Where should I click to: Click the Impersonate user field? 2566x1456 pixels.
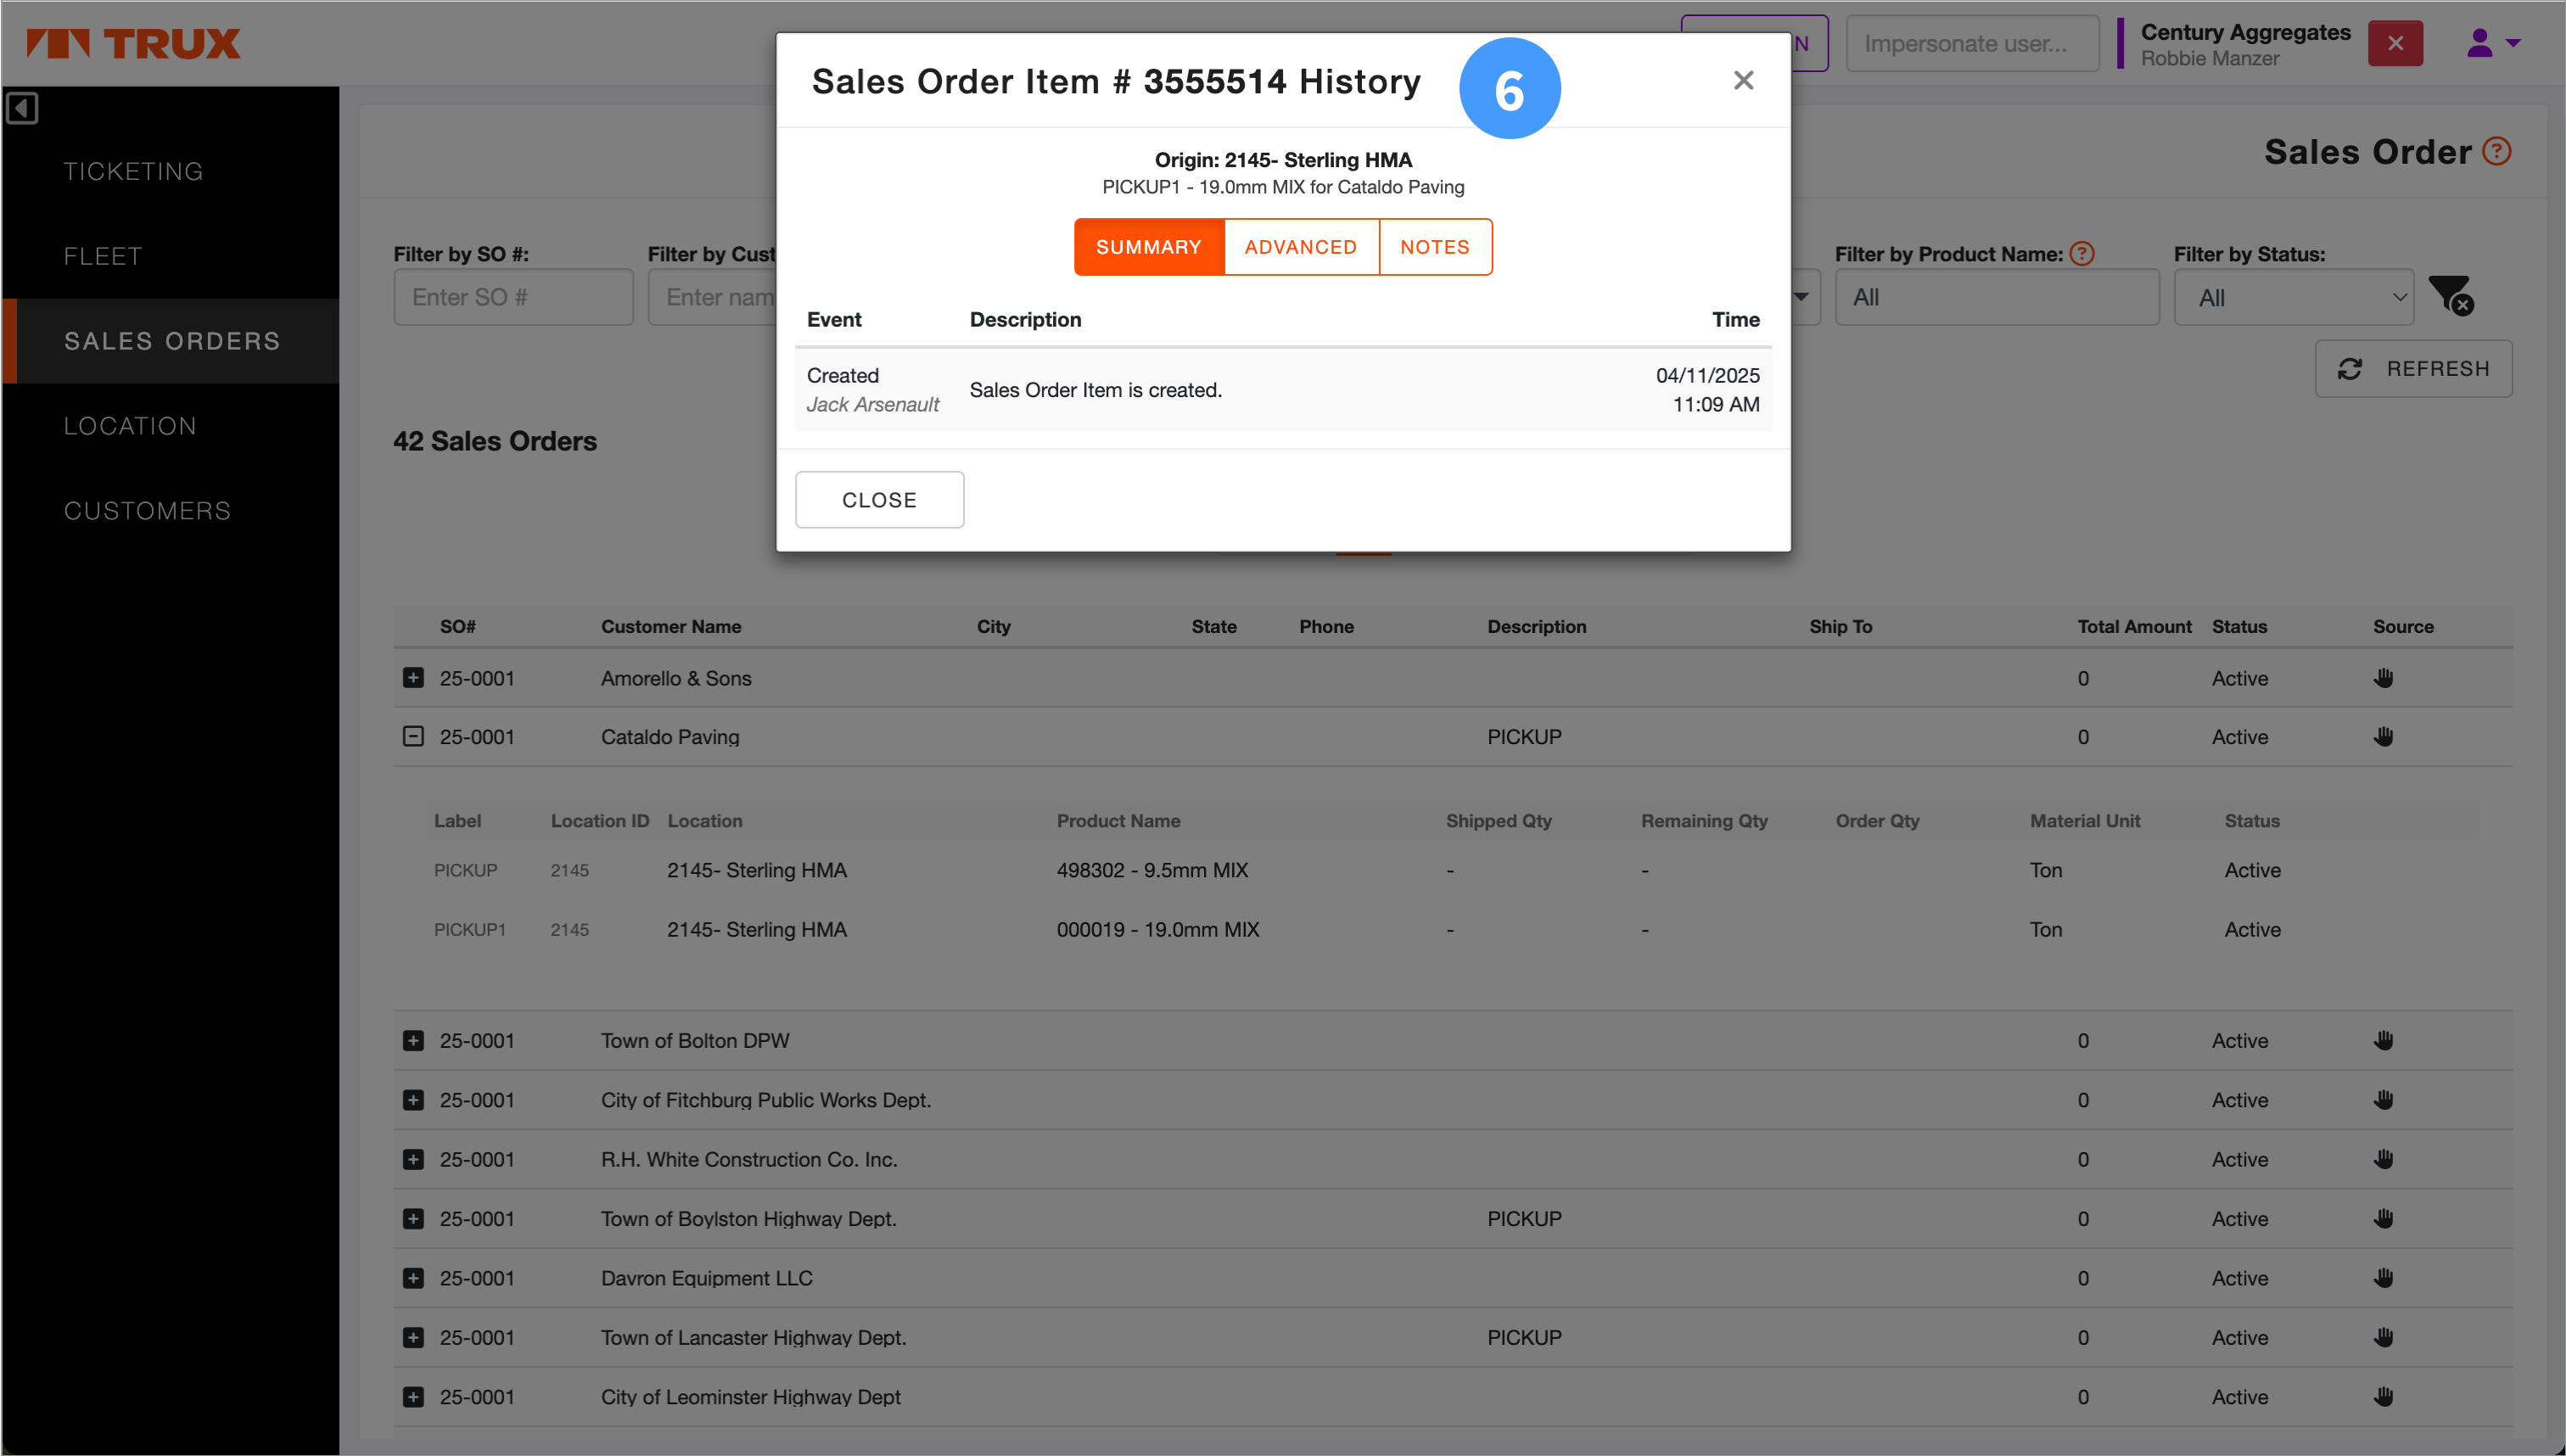1971,43
